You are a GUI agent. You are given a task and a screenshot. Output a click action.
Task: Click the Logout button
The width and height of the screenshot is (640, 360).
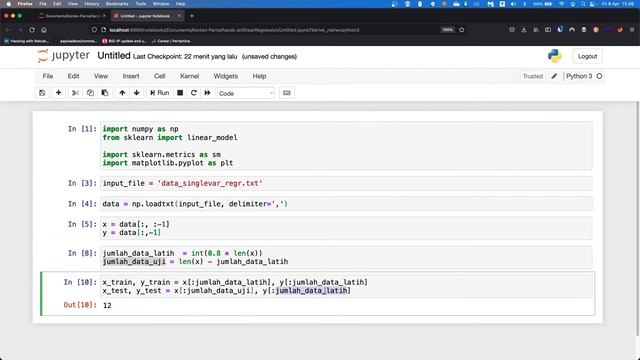tap(587, 56)
